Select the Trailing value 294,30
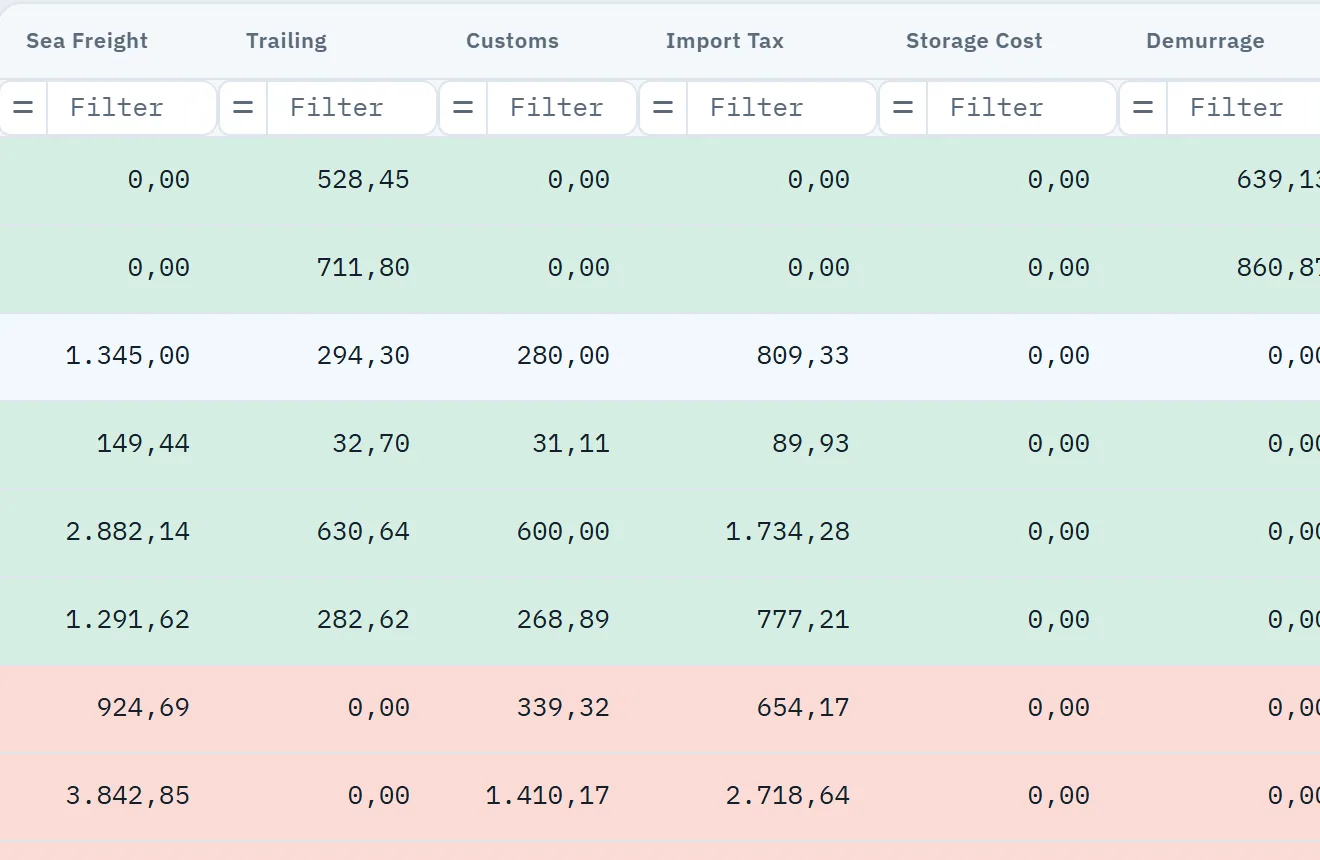The width and height of the screenshot is (1320, 860). click(363, 356)
